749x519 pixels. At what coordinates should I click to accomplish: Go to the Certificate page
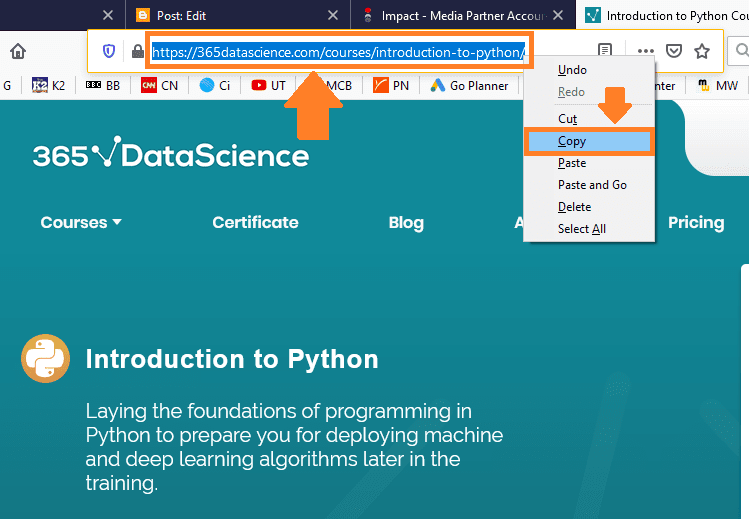coord(256,222)
